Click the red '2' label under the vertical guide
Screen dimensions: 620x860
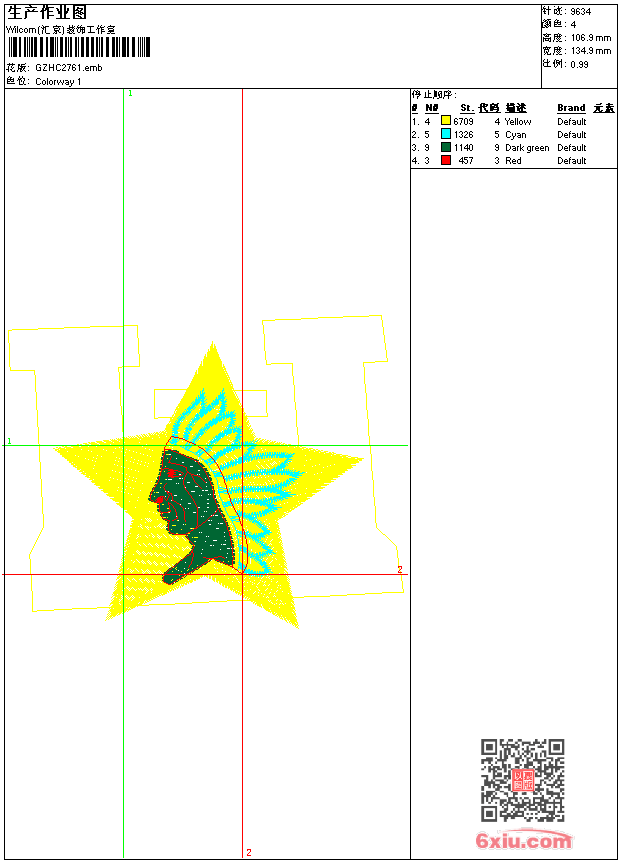(249, 852)
